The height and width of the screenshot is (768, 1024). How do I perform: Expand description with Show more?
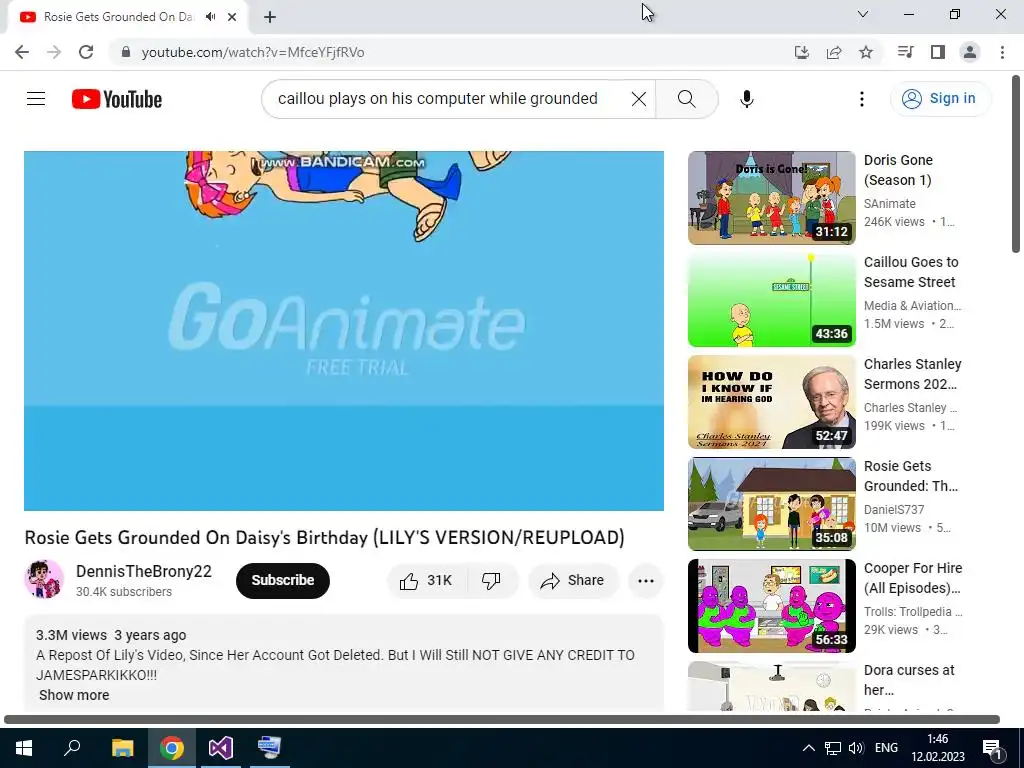coord(74,696)
